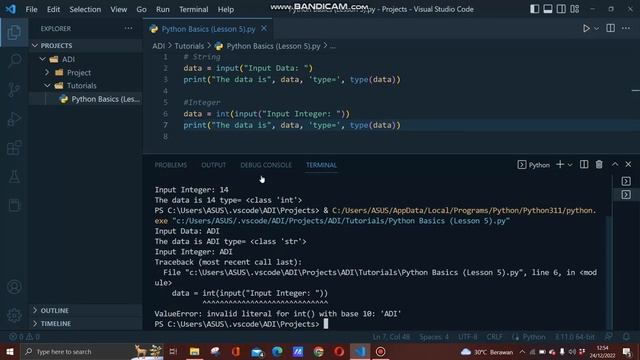Screen dimensions: 640x360
Task: Split the terminal panel
Action: pos(584,164)
